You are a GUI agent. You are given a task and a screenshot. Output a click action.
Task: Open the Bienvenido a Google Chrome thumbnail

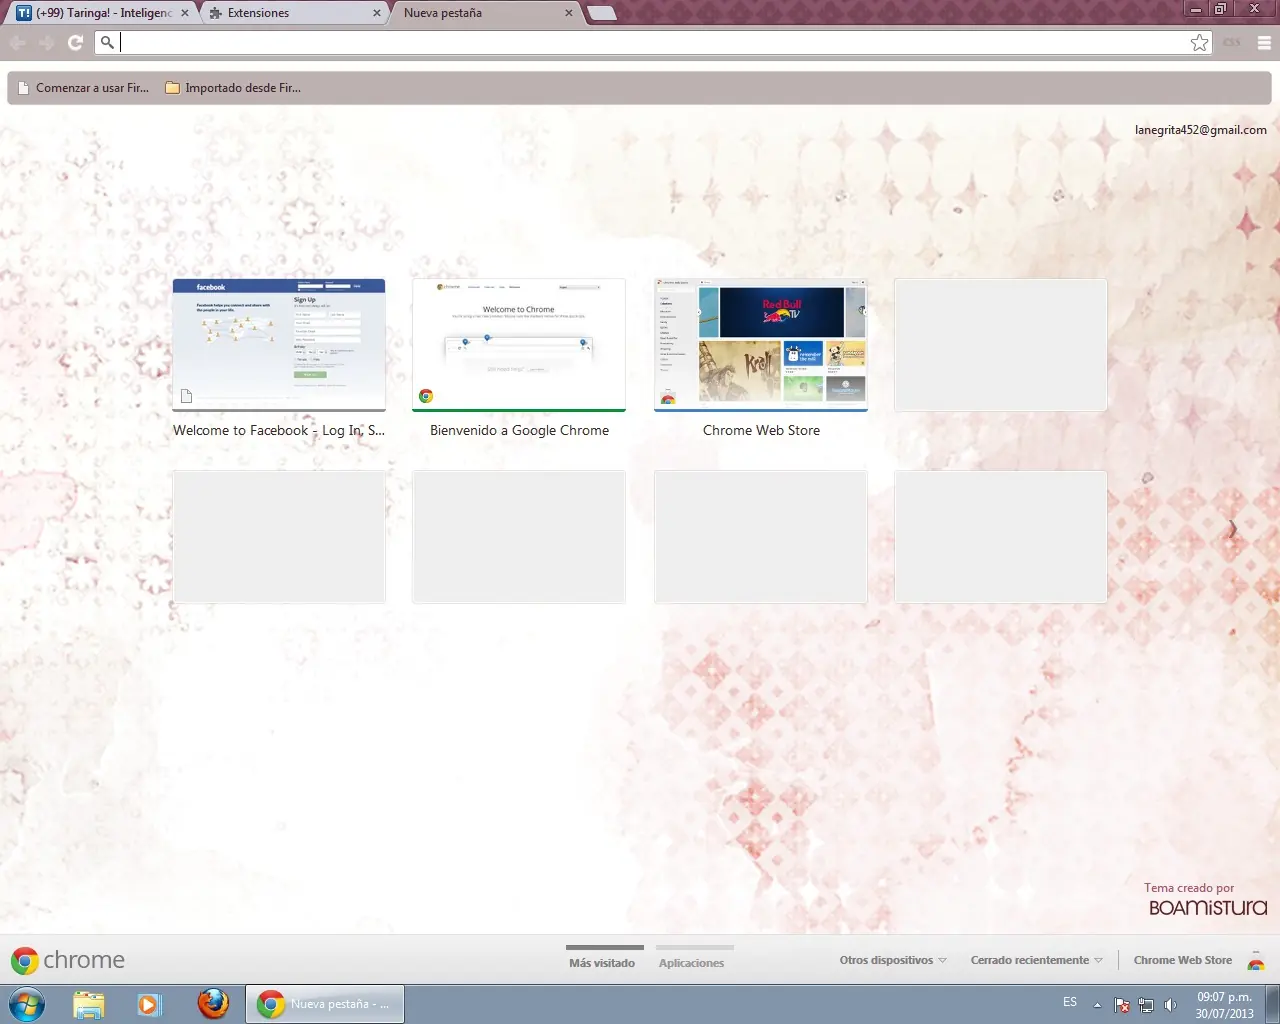519,345
